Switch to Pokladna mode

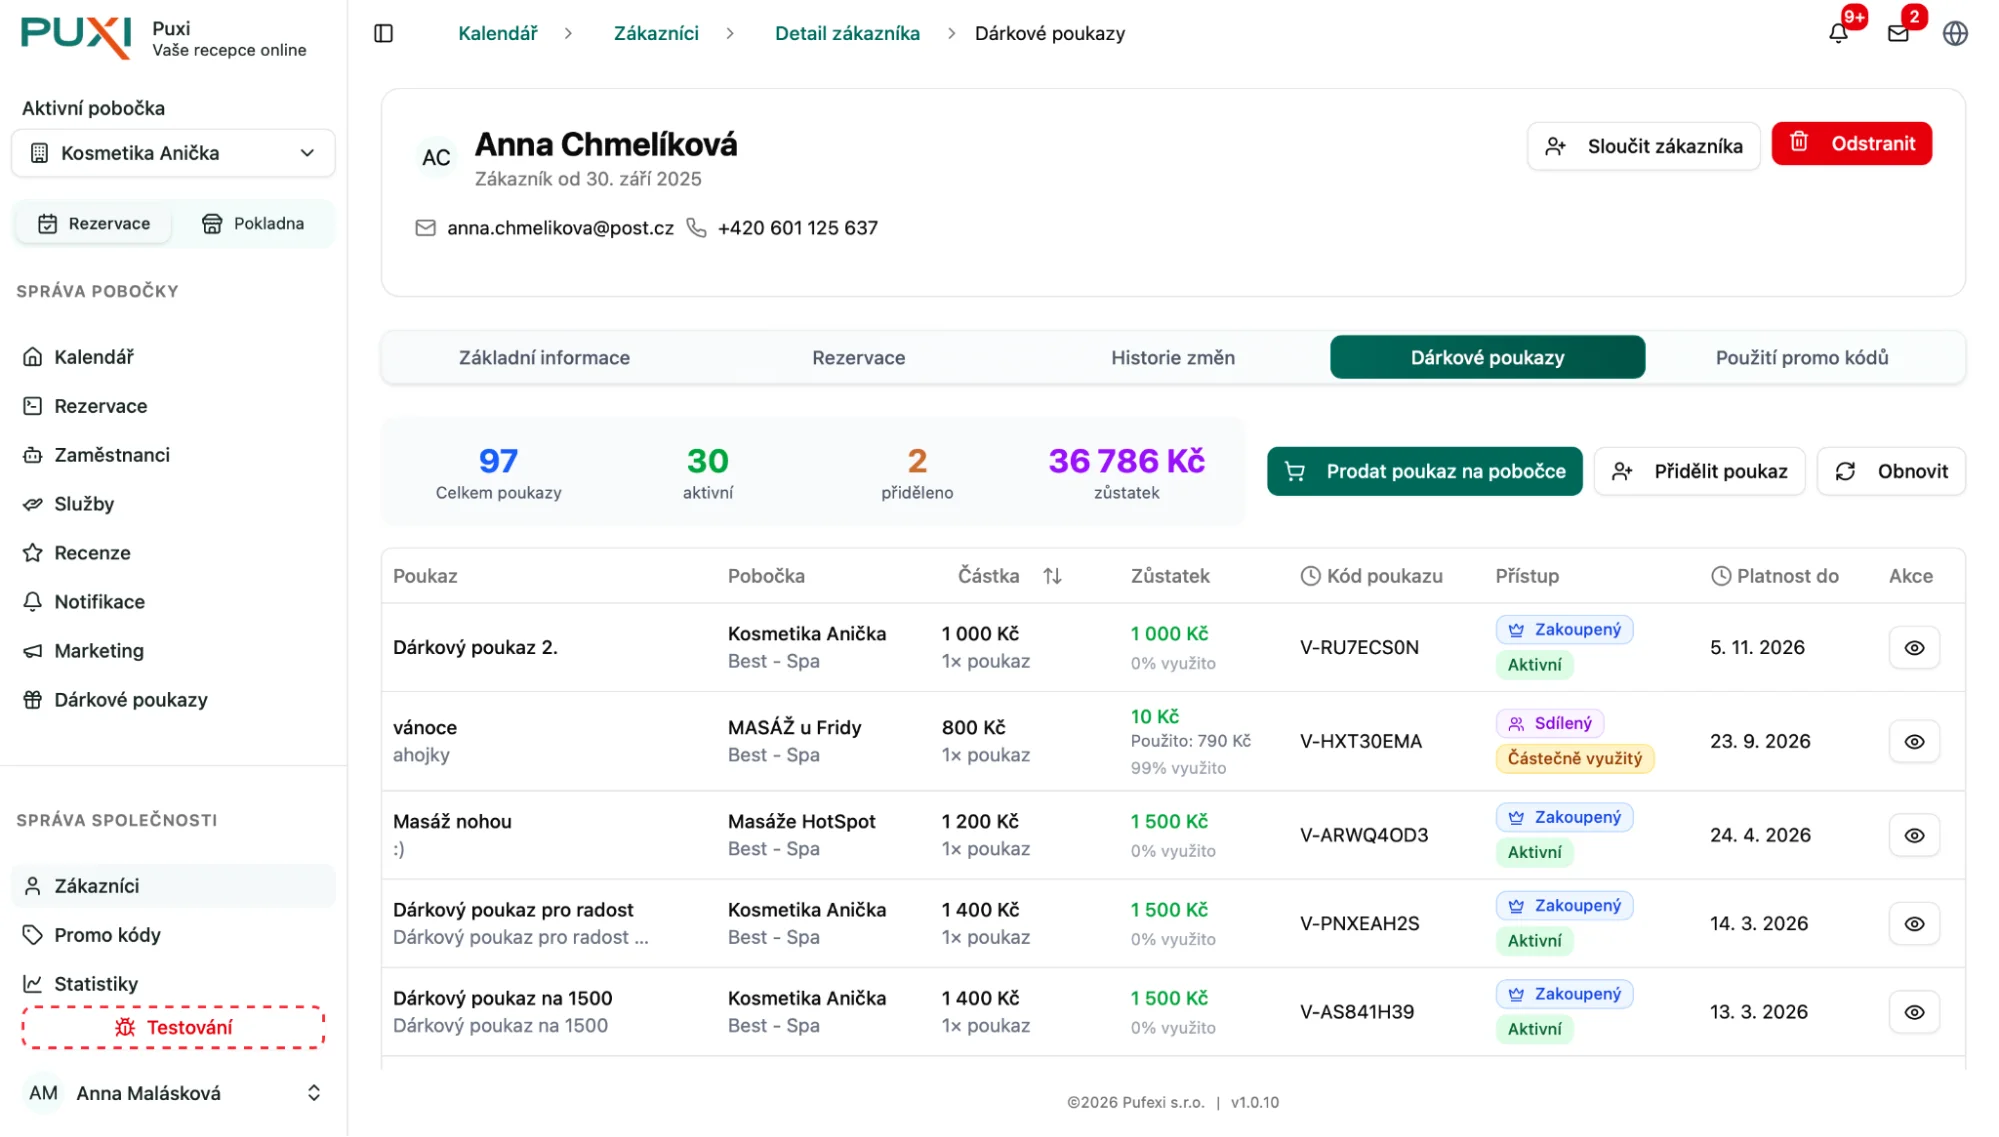[x=253, y=224]
